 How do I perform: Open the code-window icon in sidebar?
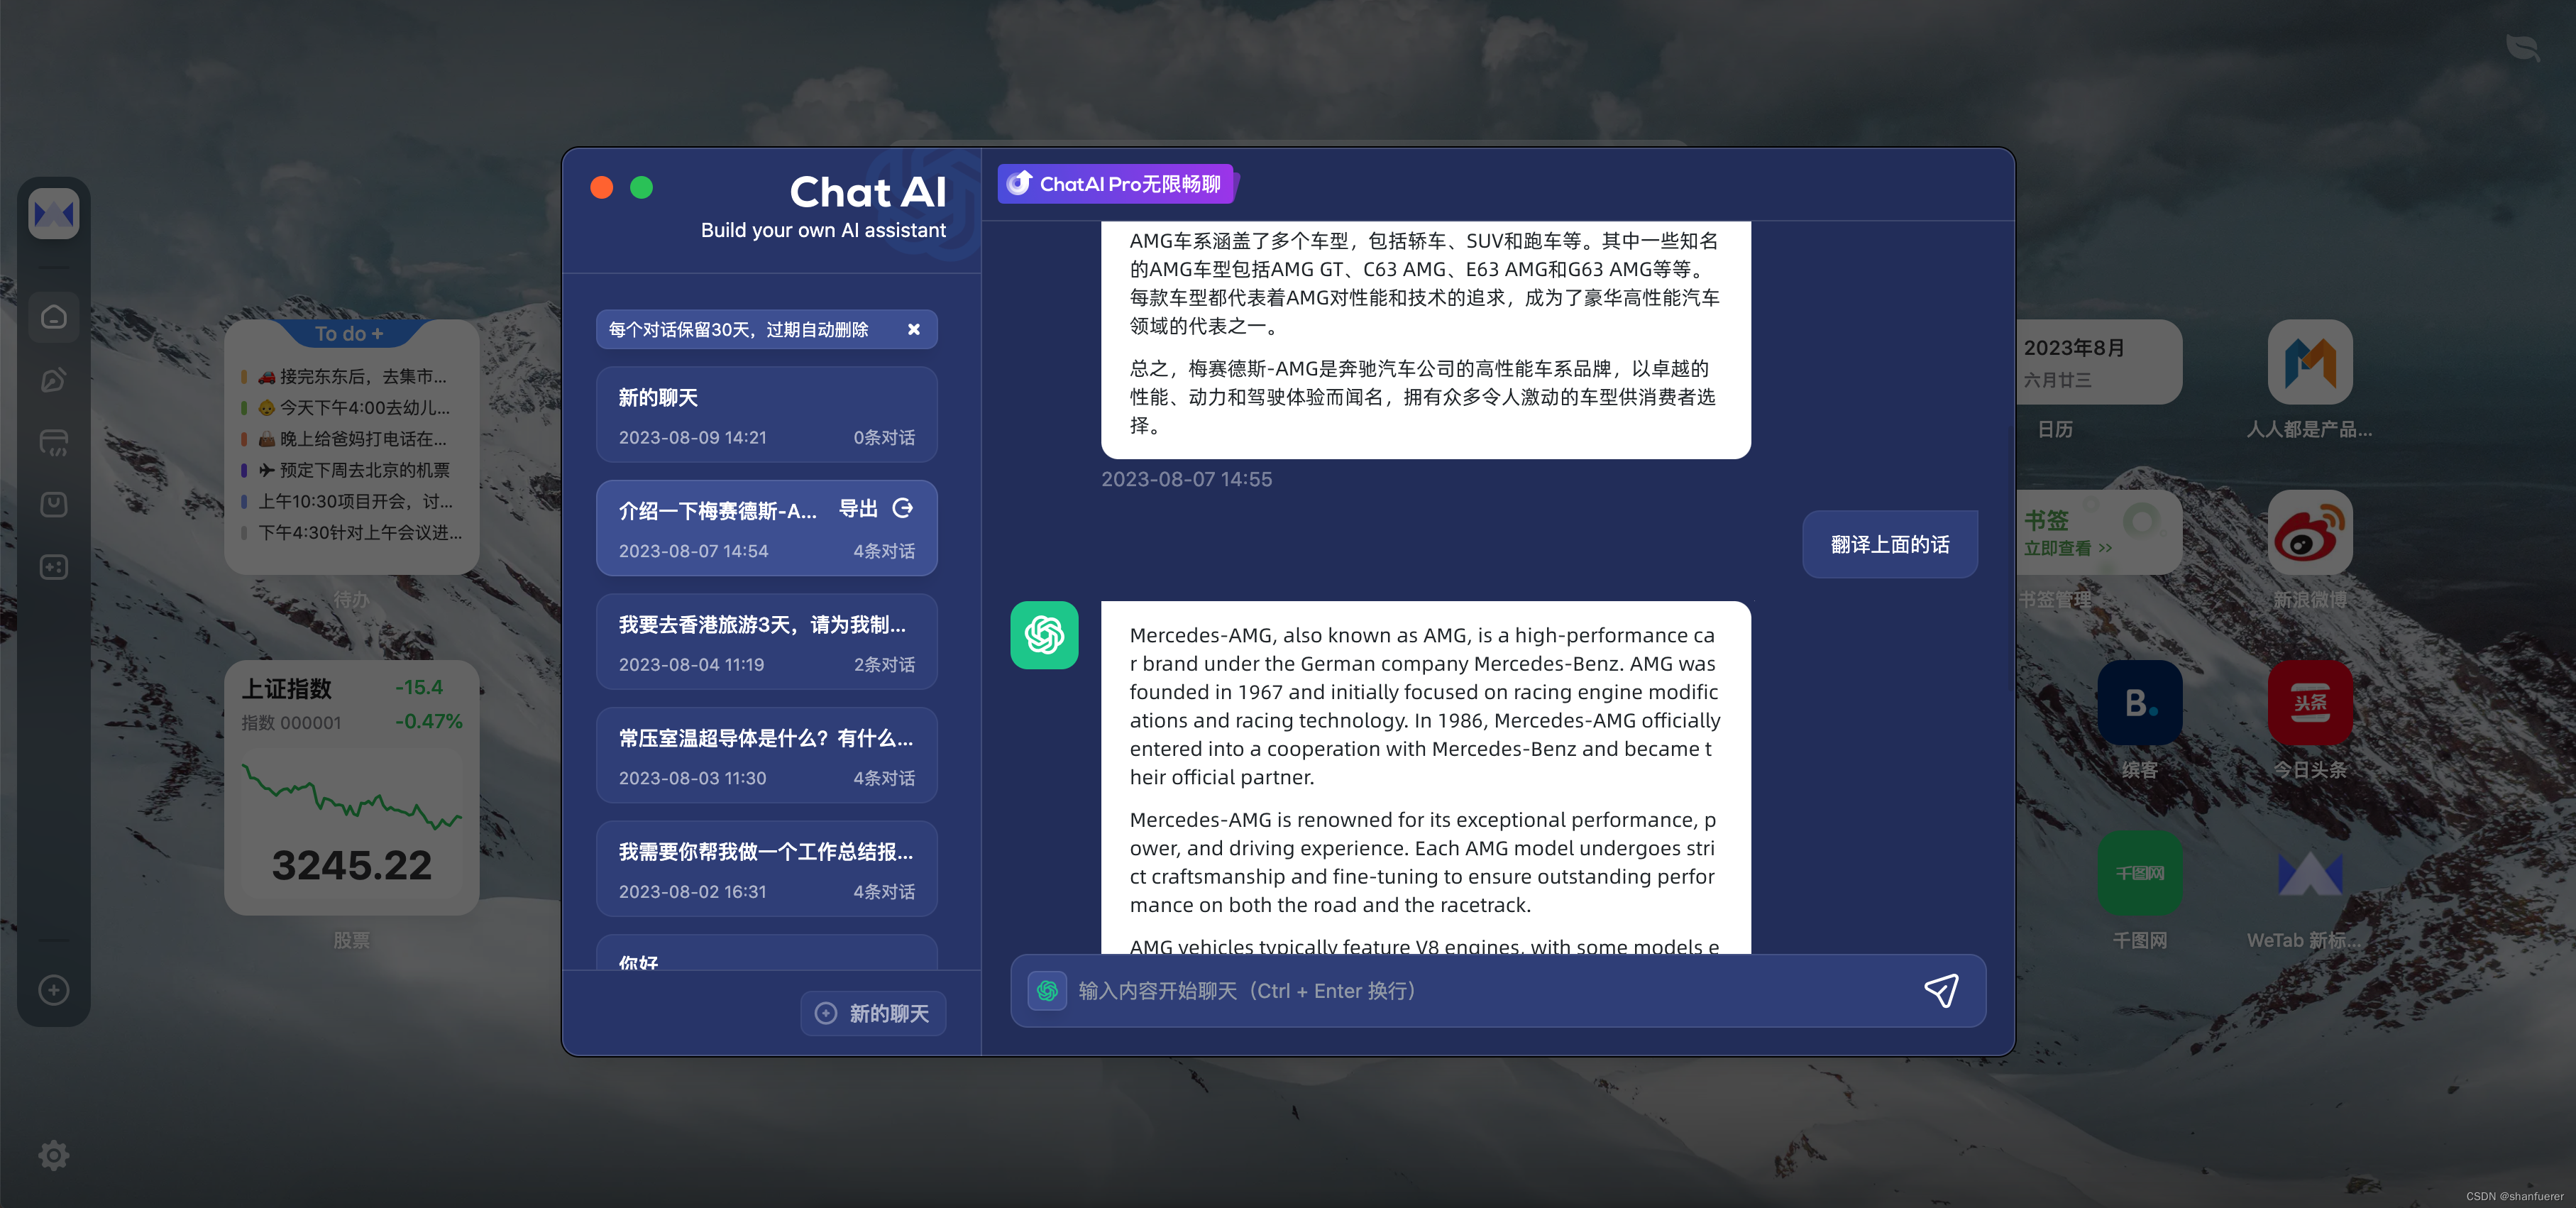pyautogui.click(x=54, y=442)
